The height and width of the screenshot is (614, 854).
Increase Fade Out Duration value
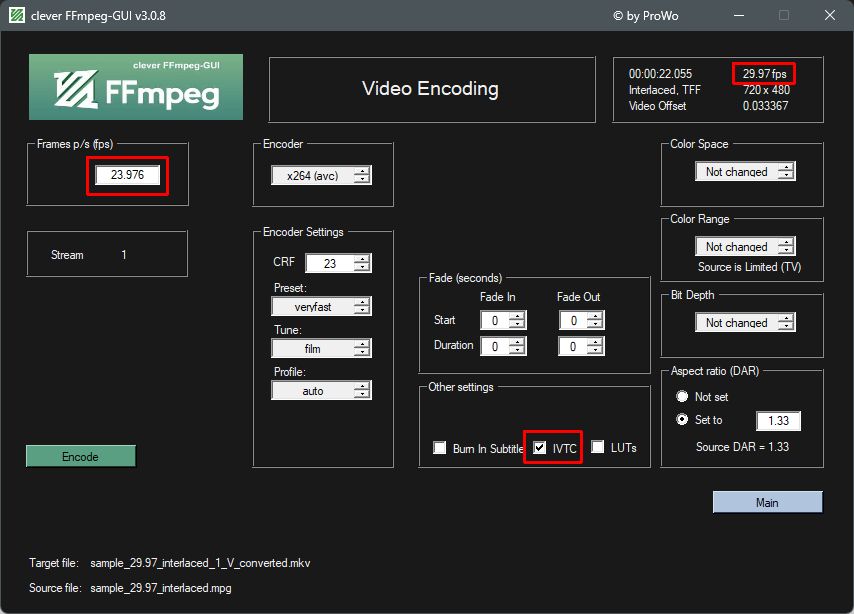pyautogui.click(x=595, y=342)
